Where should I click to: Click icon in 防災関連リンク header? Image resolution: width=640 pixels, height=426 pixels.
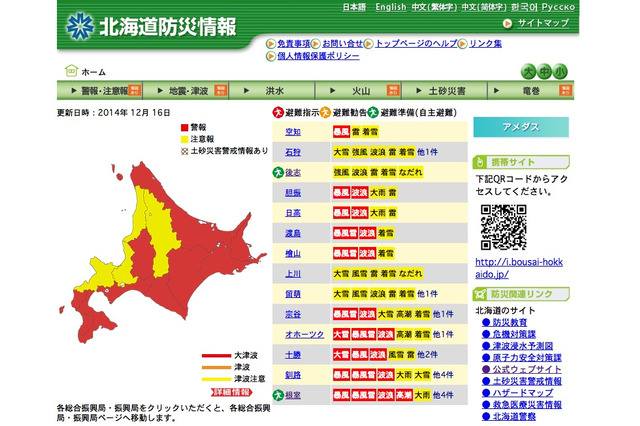pos(480,294)
